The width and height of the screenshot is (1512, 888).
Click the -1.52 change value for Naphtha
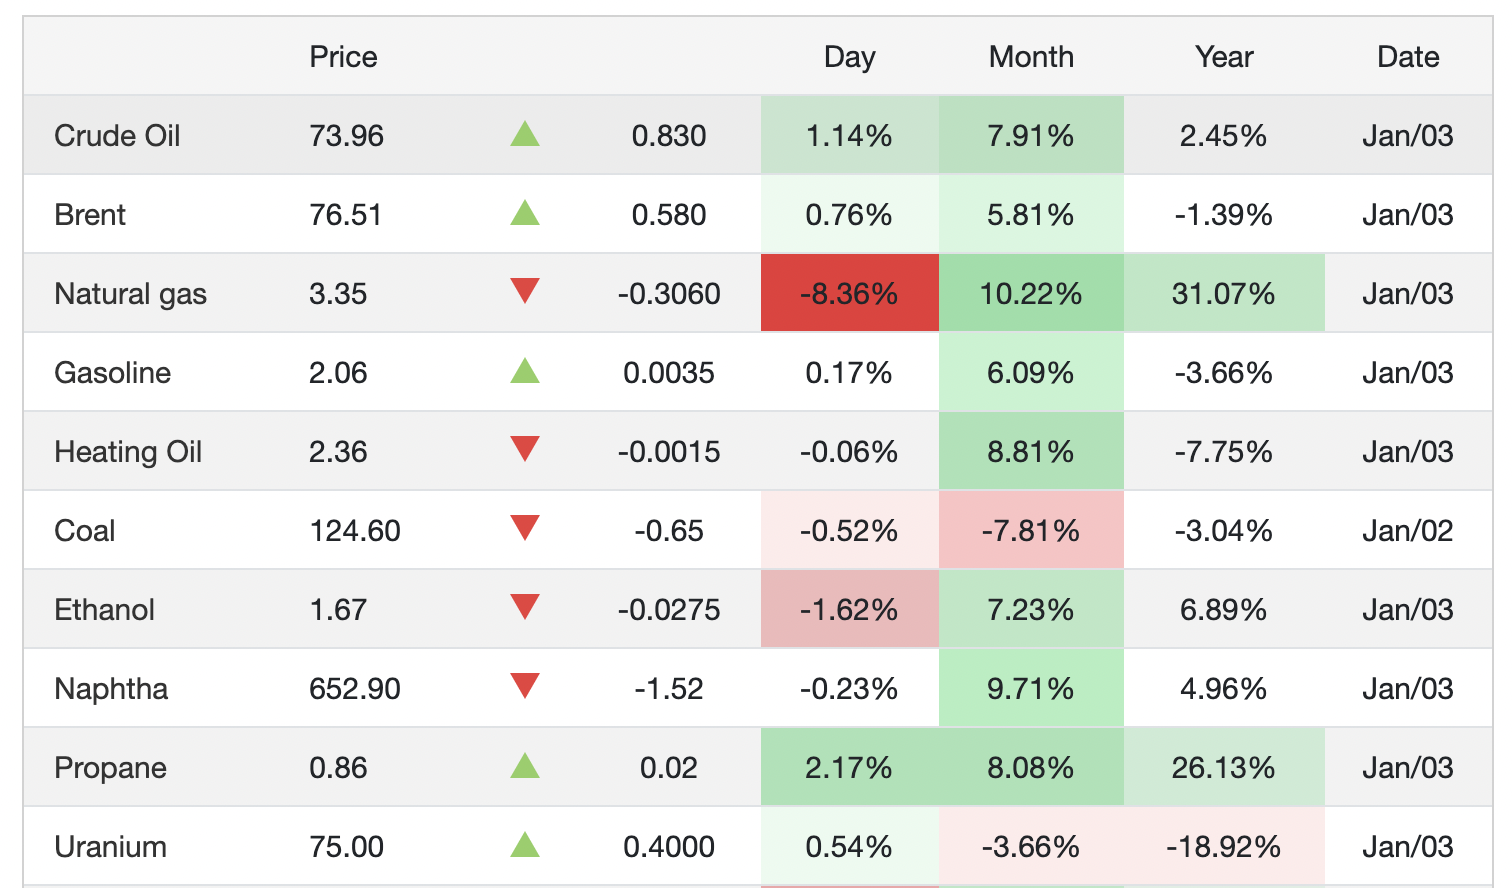tap(669, 689)
